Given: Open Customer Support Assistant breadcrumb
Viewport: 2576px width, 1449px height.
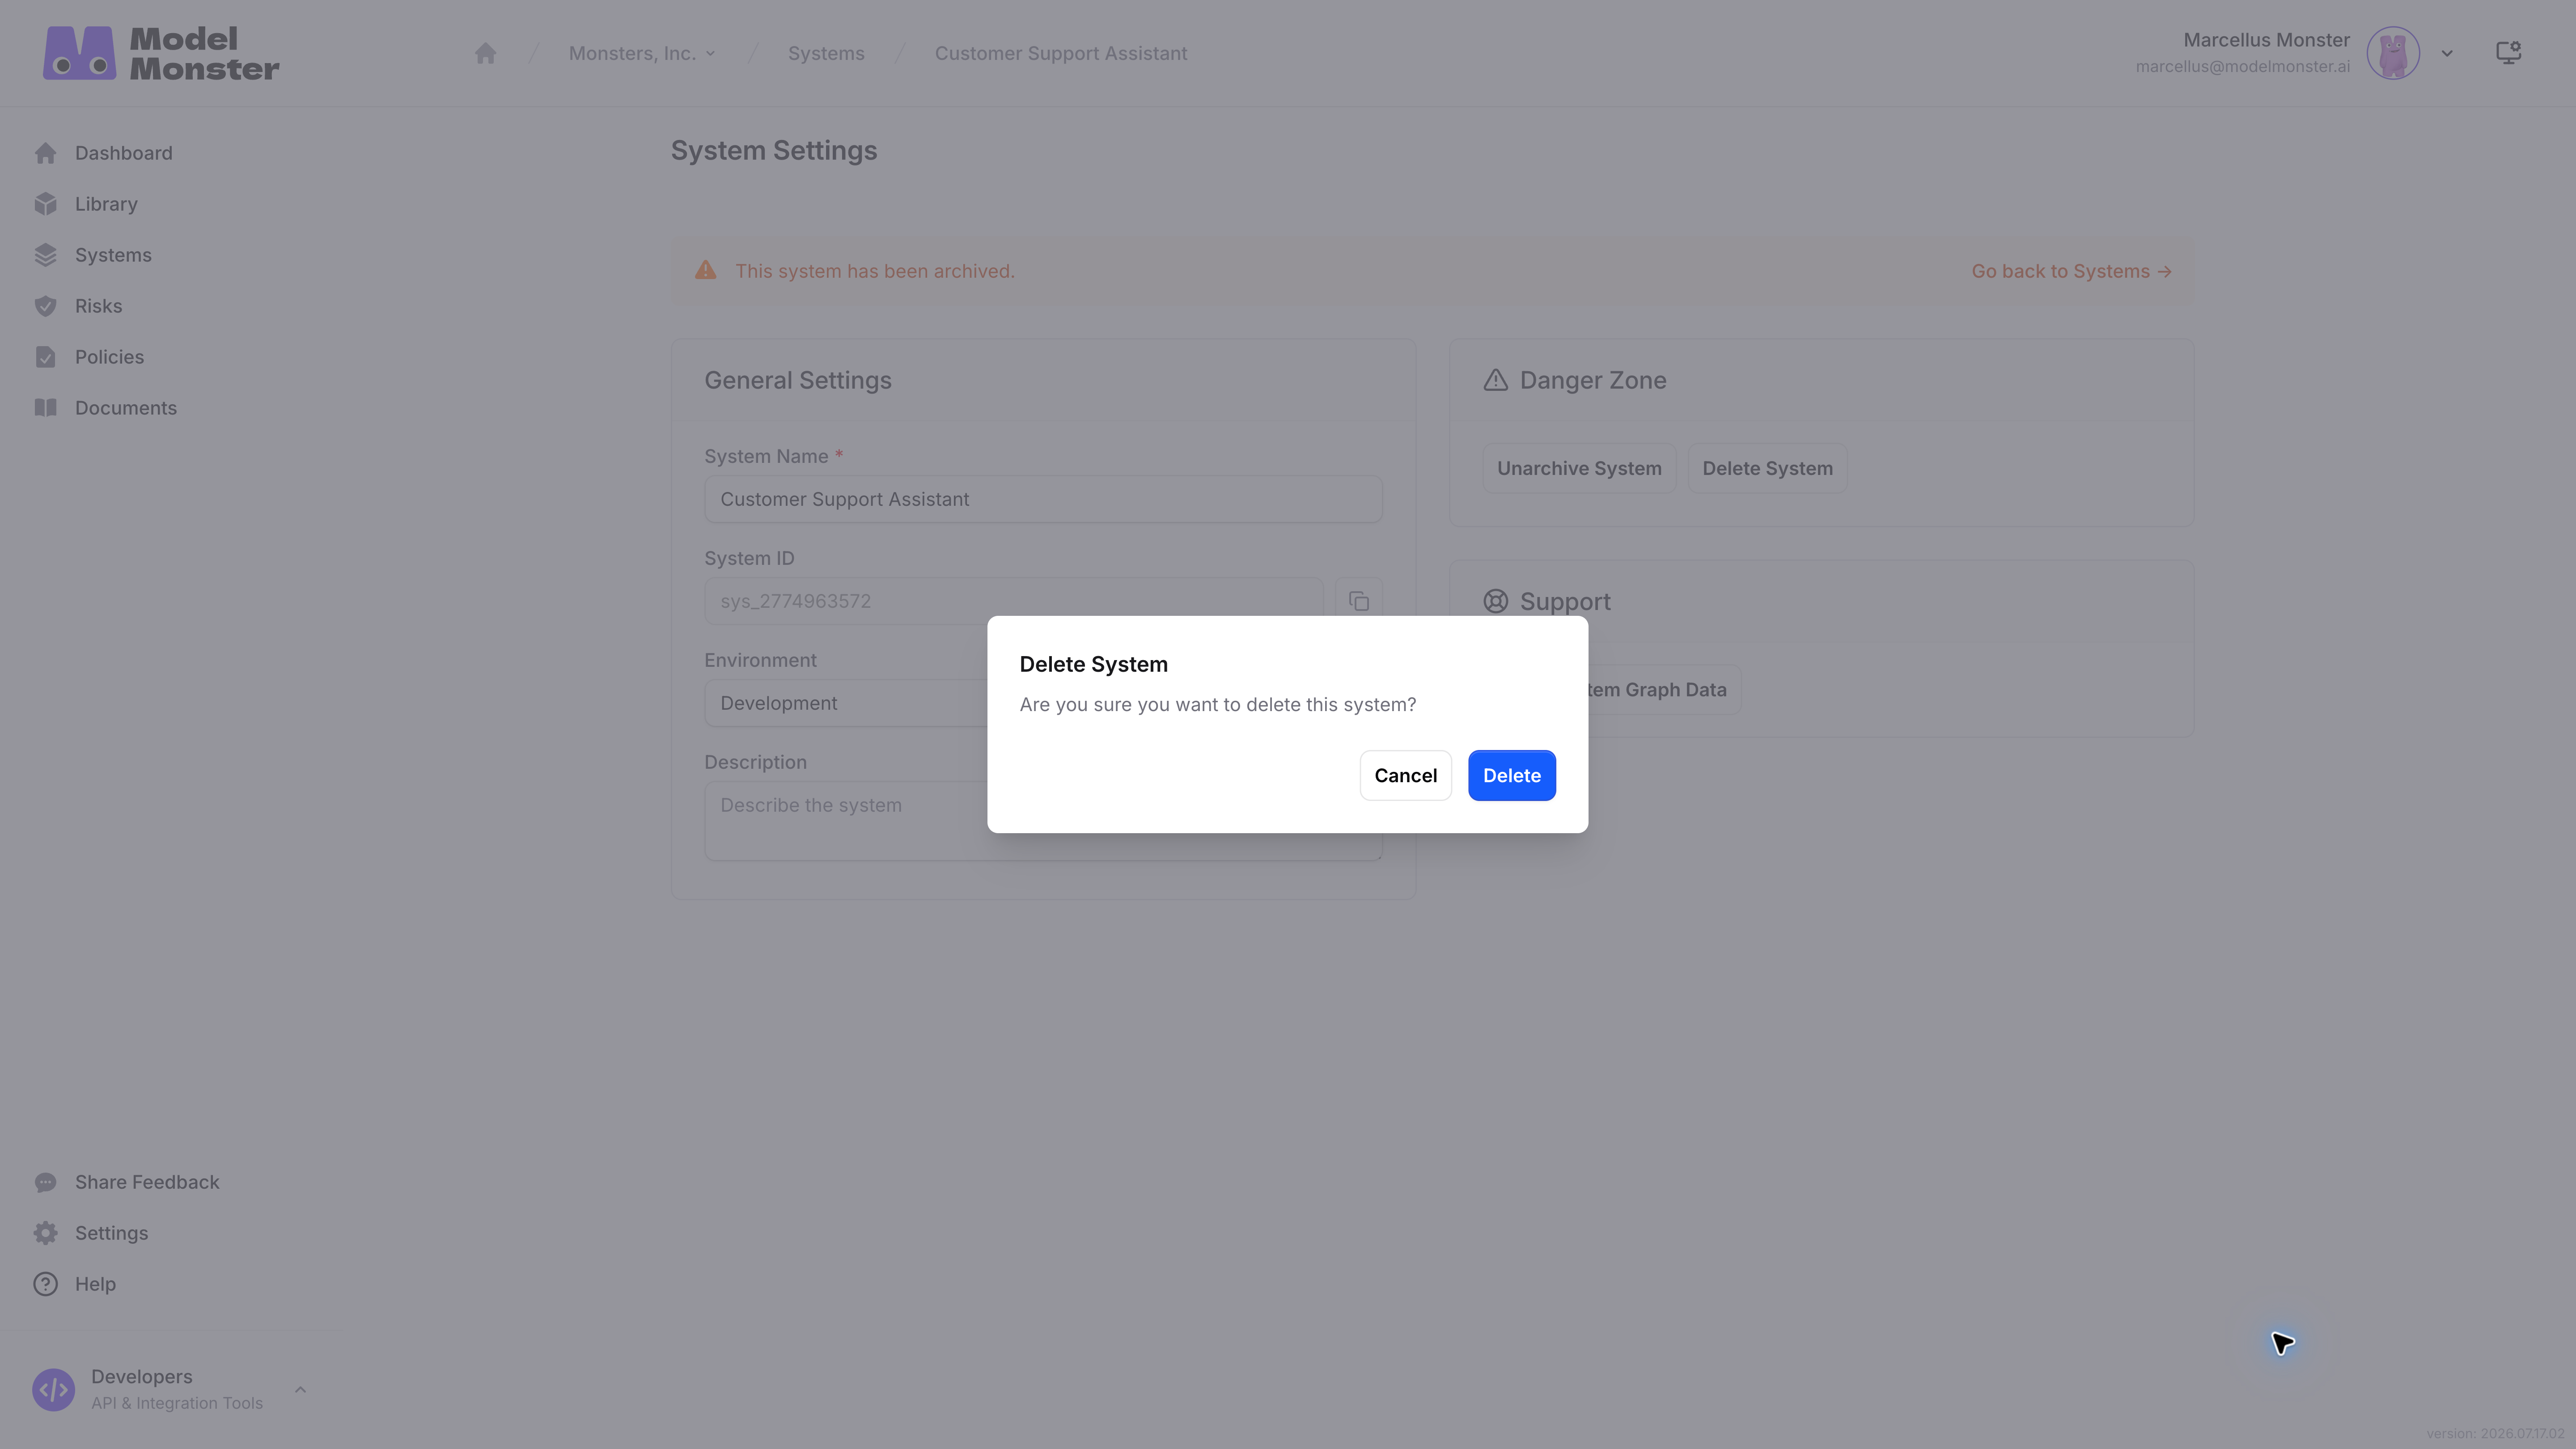Looking at the screenshot, I should (x=1061, y=53).
